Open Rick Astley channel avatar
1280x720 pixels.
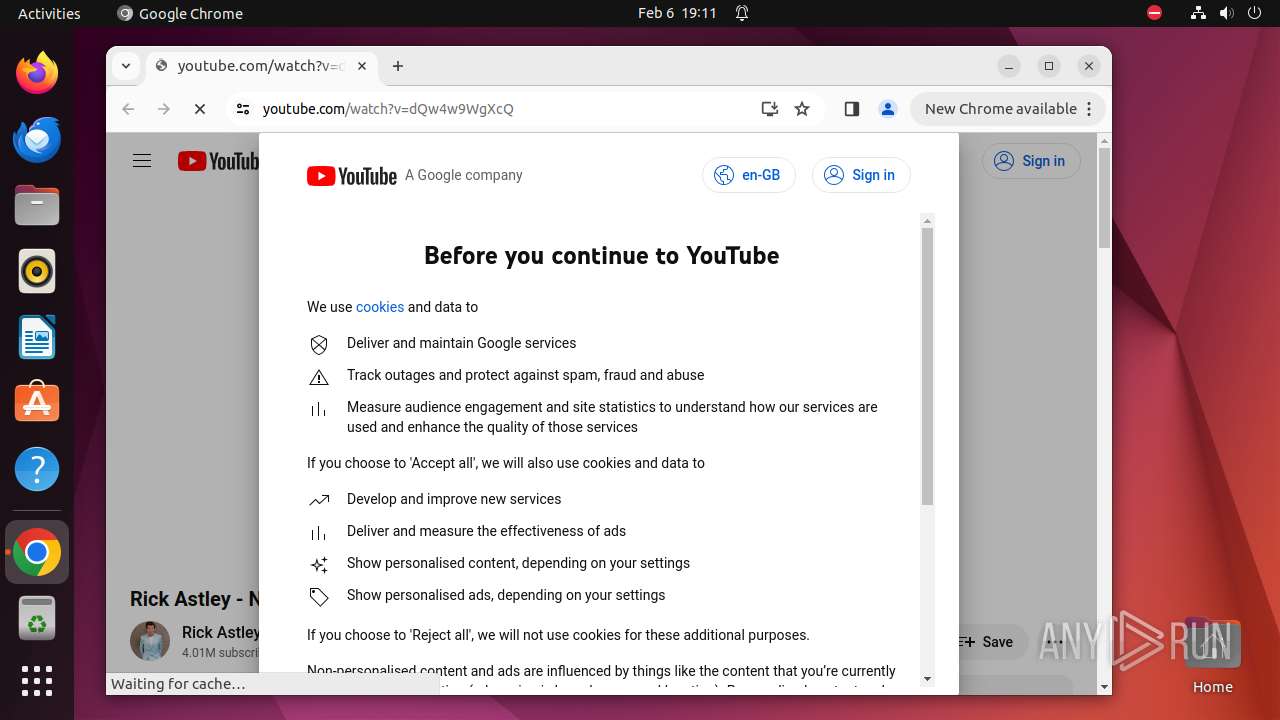[x=150, y=641]
